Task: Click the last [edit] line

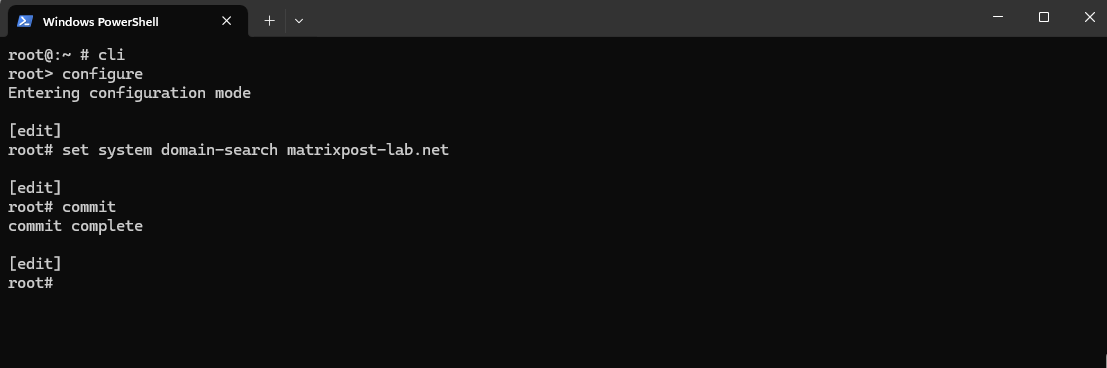Action: [35, 264]
